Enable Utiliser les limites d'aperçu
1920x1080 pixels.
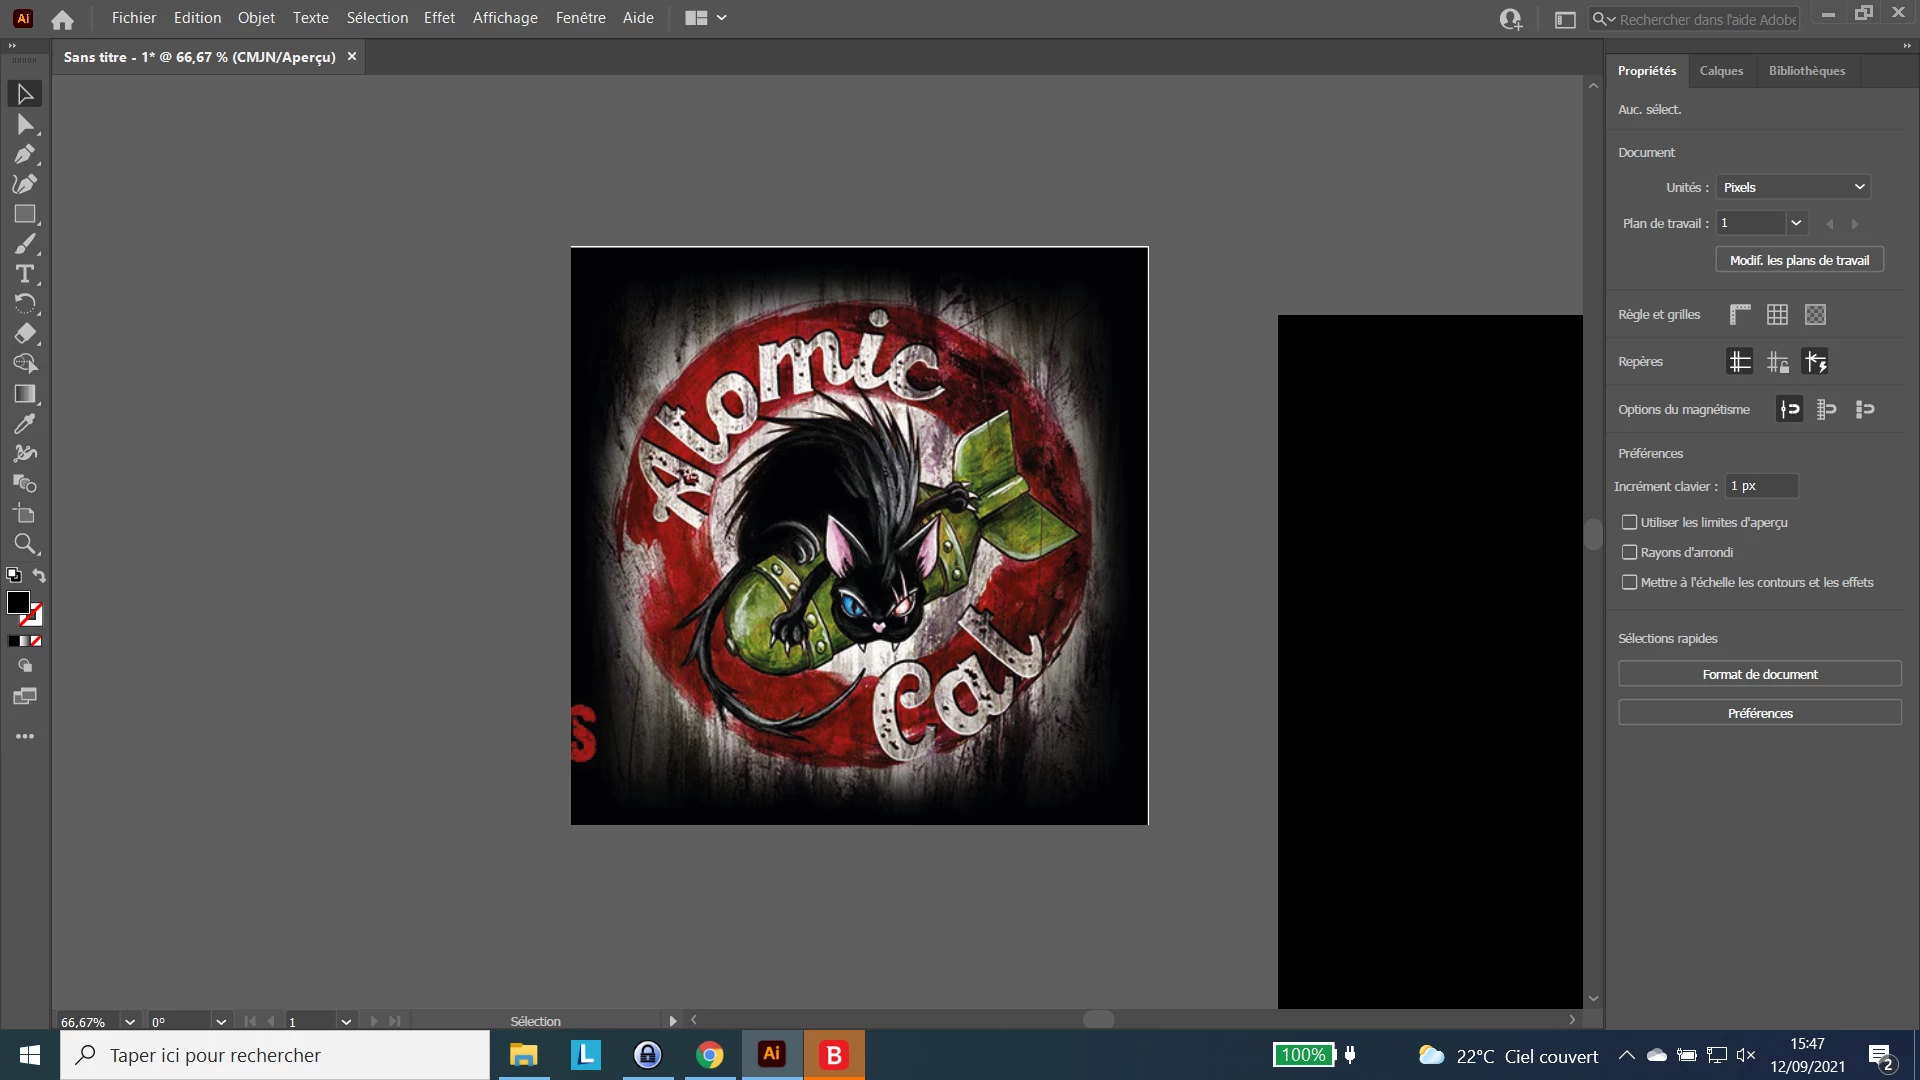click(1630, 523)
